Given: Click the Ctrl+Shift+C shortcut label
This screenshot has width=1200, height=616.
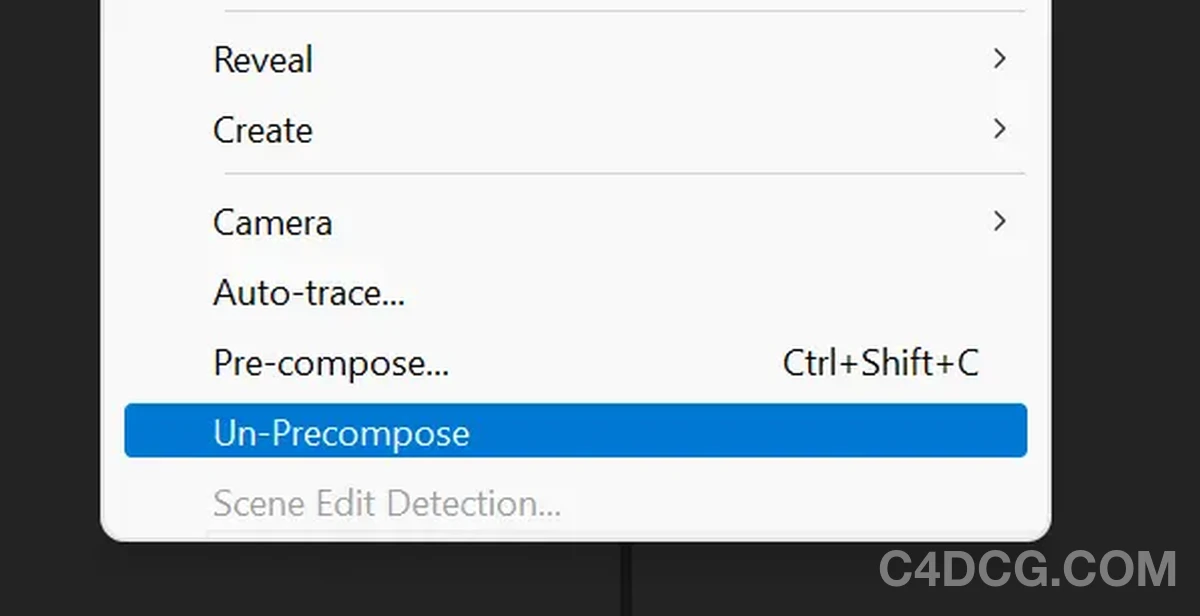Looking at the screenshot, I should point(881,362).
